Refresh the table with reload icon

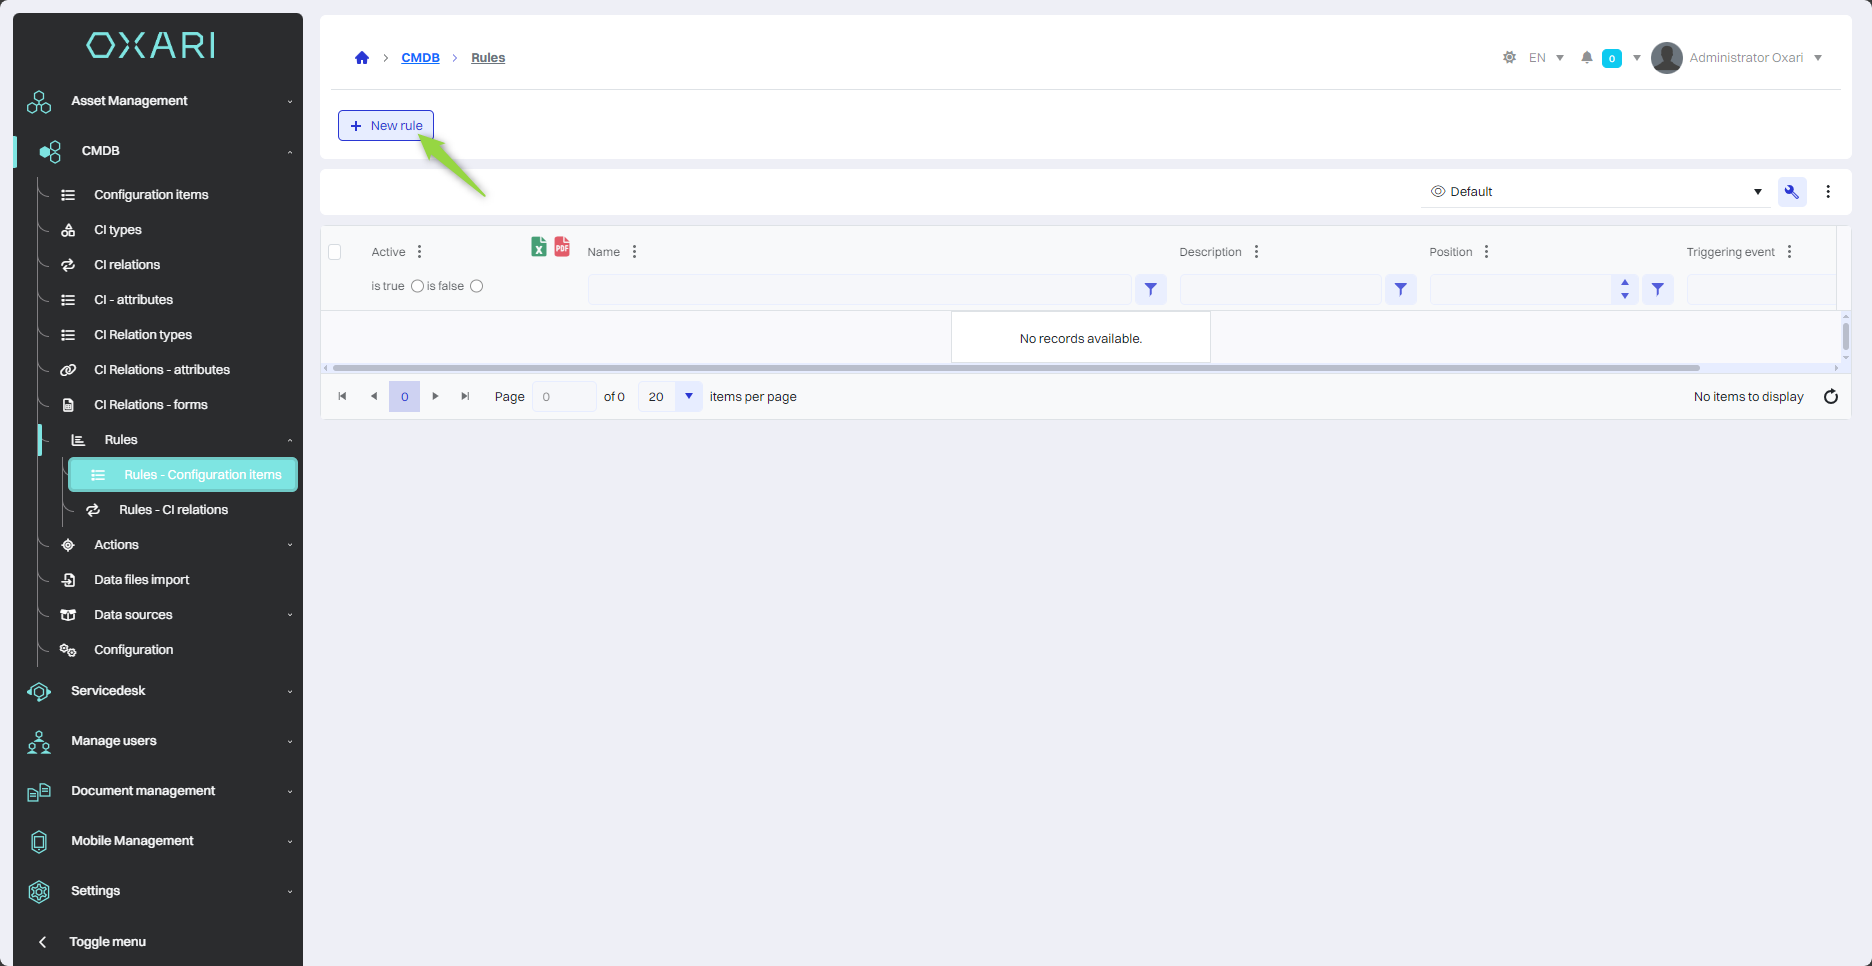1830,397
